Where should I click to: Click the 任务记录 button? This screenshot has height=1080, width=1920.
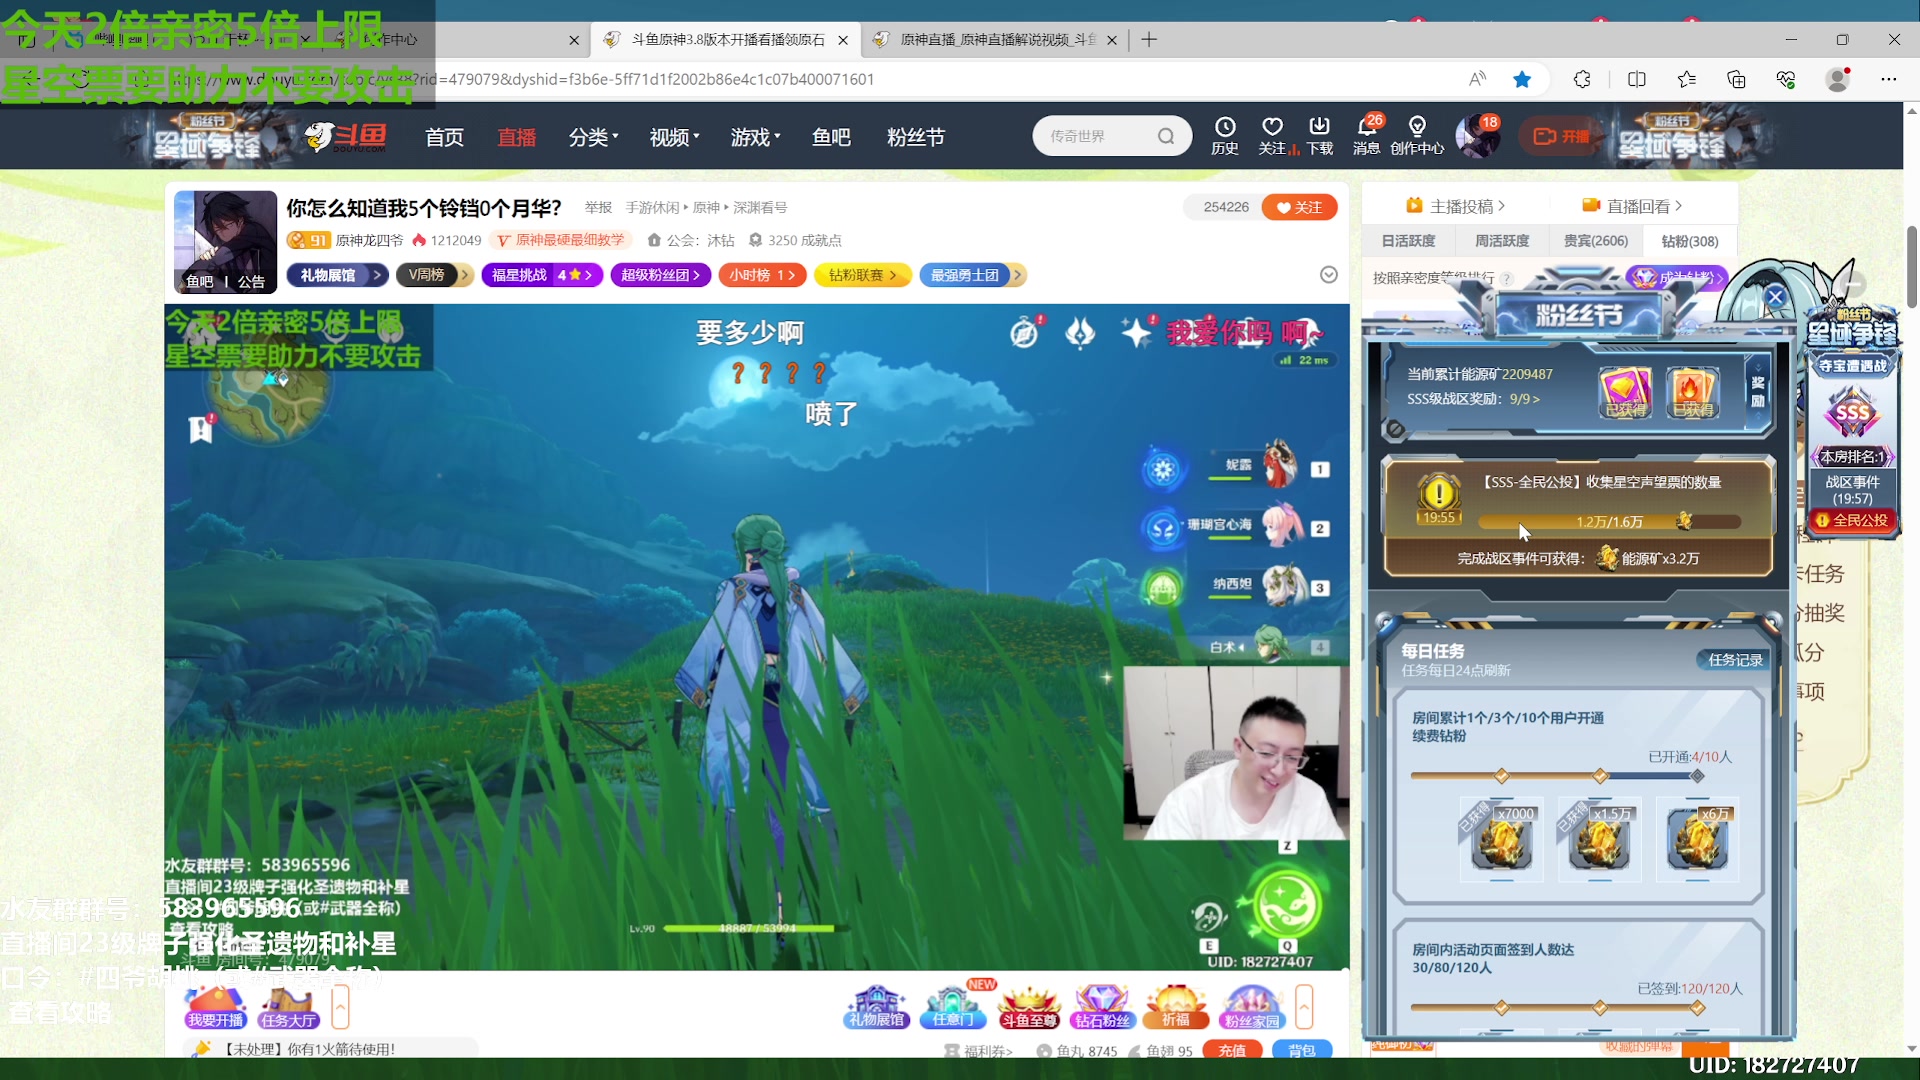click(x=1735, y=660)
